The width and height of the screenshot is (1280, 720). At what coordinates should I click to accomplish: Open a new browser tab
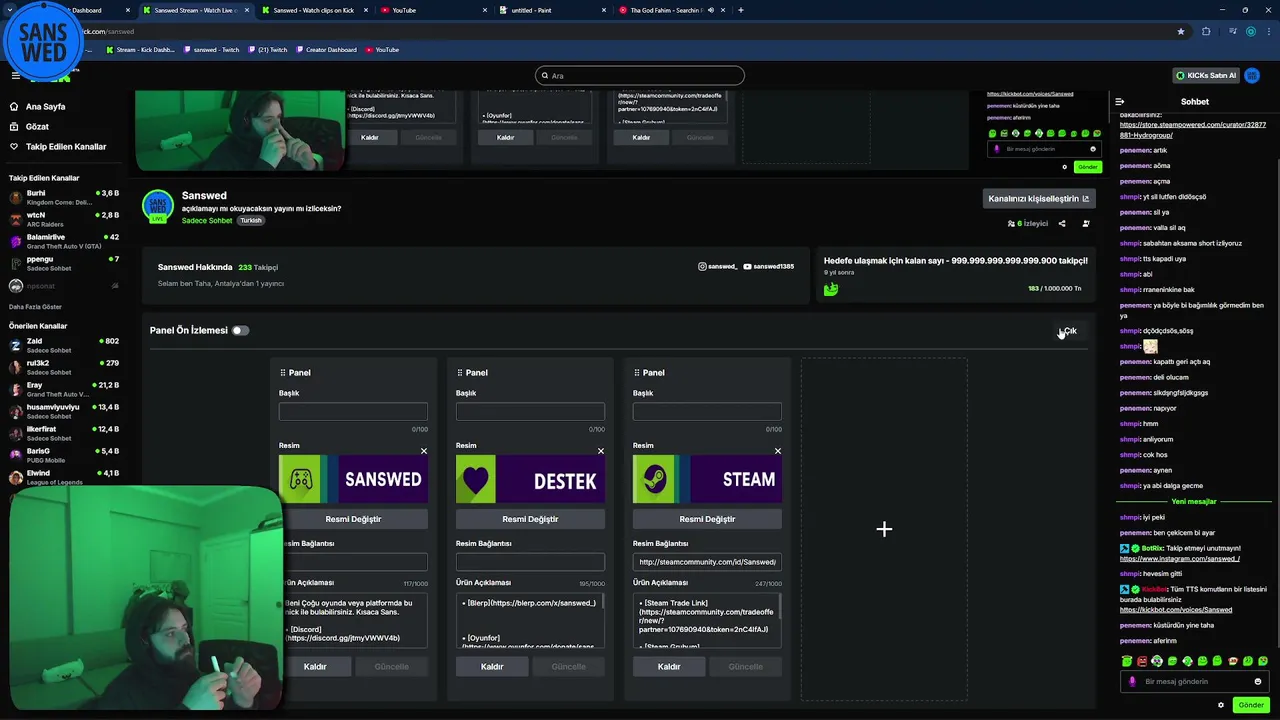click(x=740, y=10)
